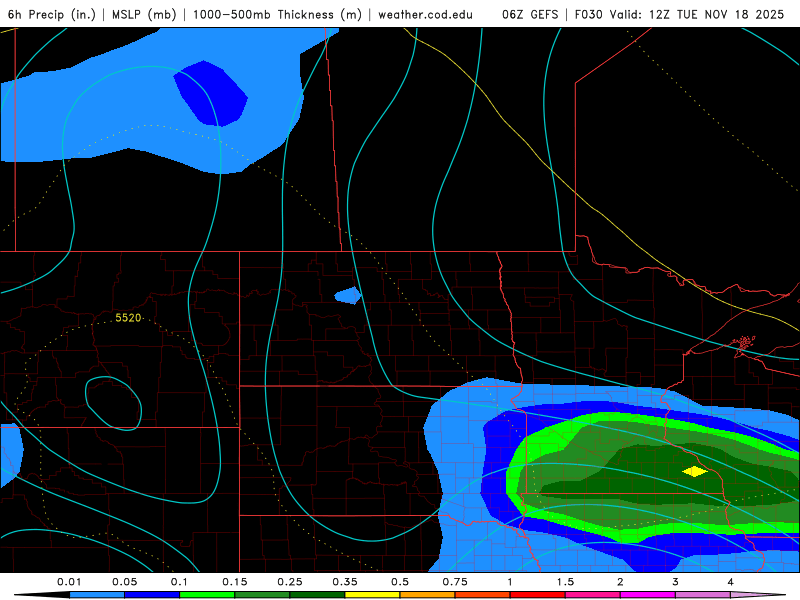The image size is (800, 600).
Task: Click the '06Z GEFS' model run label
Action: (530, 15)
